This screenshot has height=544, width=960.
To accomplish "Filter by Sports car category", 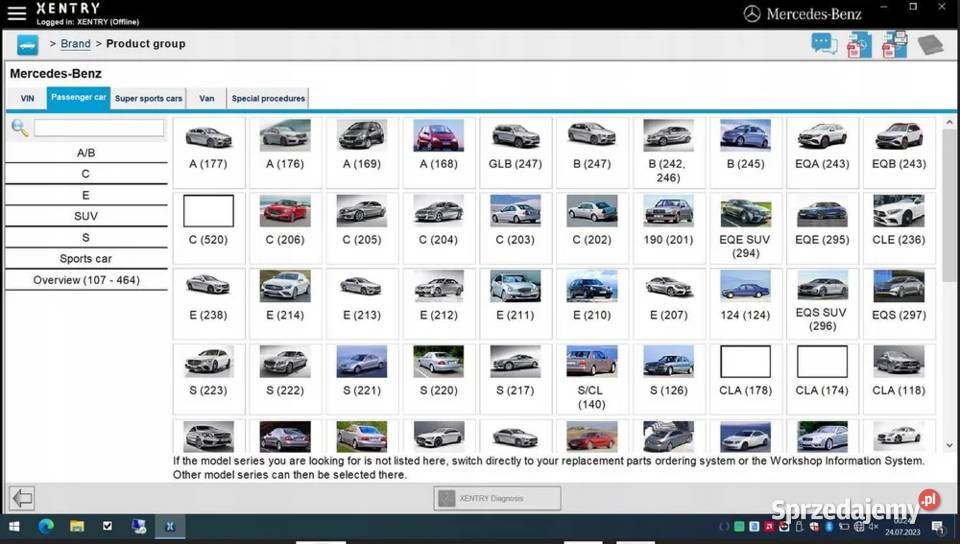I will [86, 259].
